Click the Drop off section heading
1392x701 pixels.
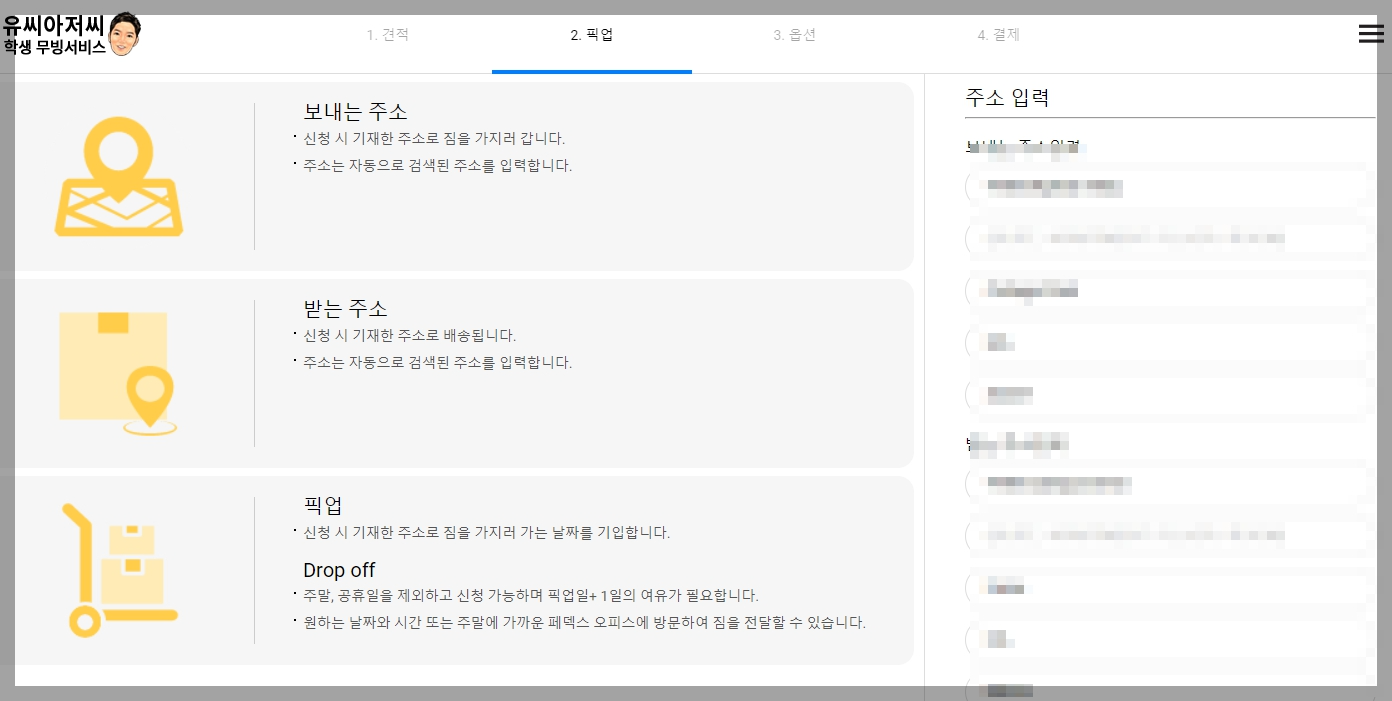pyautogui.click(x=338, y=570)
